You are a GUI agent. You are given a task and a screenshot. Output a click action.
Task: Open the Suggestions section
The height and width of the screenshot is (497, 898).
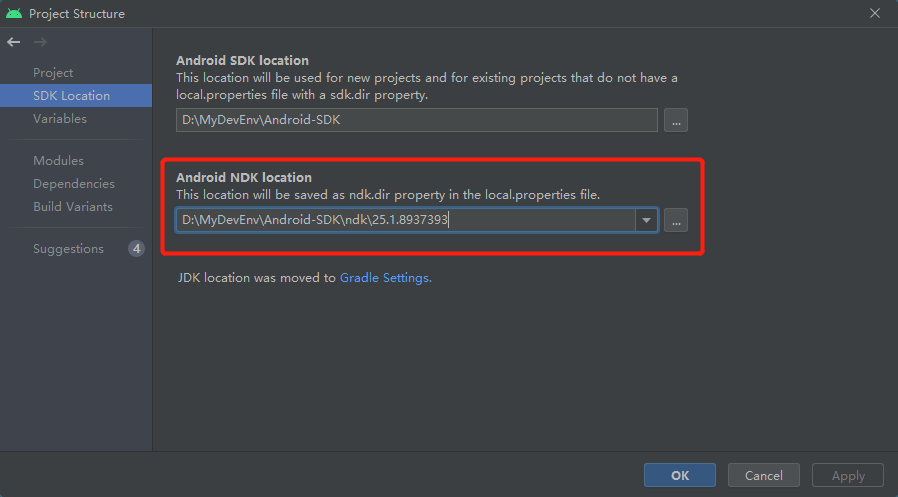pyautogui.click(x=68, y=249)
